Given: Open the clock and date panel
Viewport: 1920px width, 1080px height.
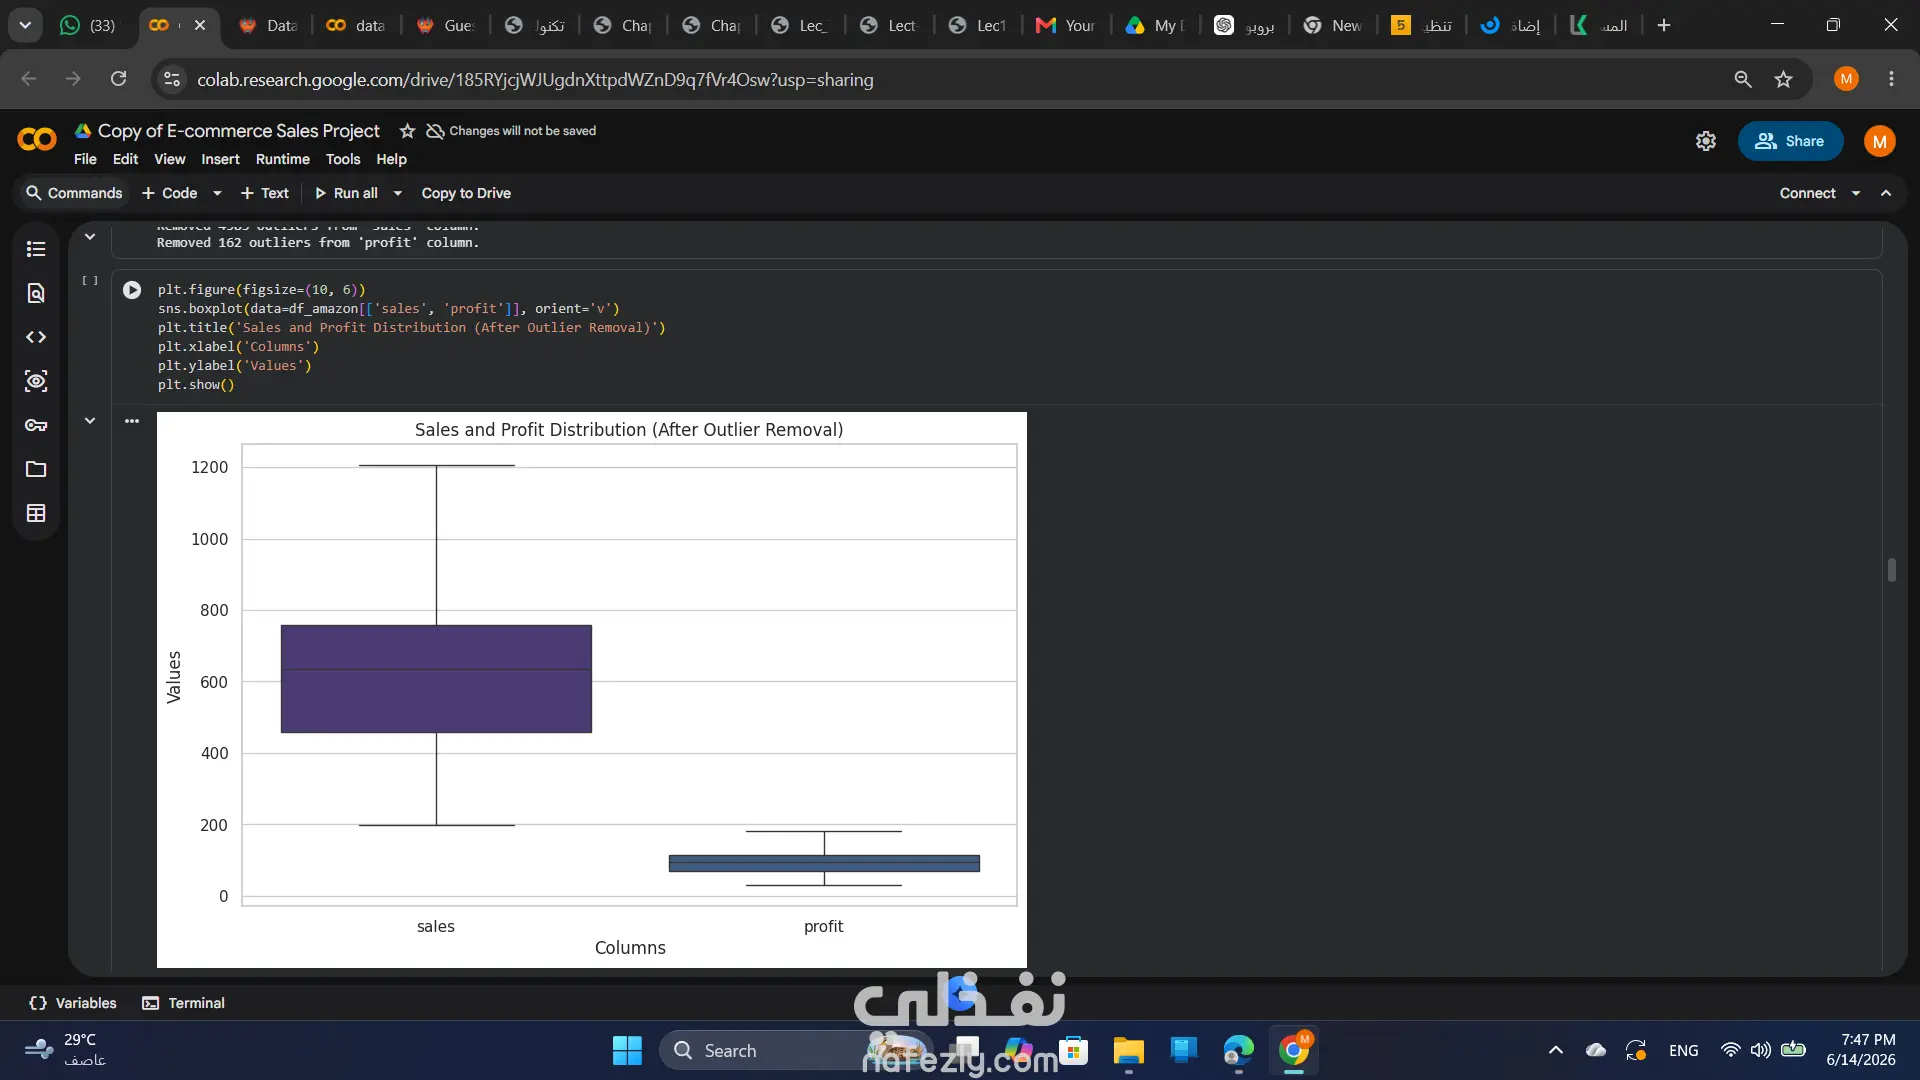Looking at the screenshot, I should [x=1861, y=1050].
